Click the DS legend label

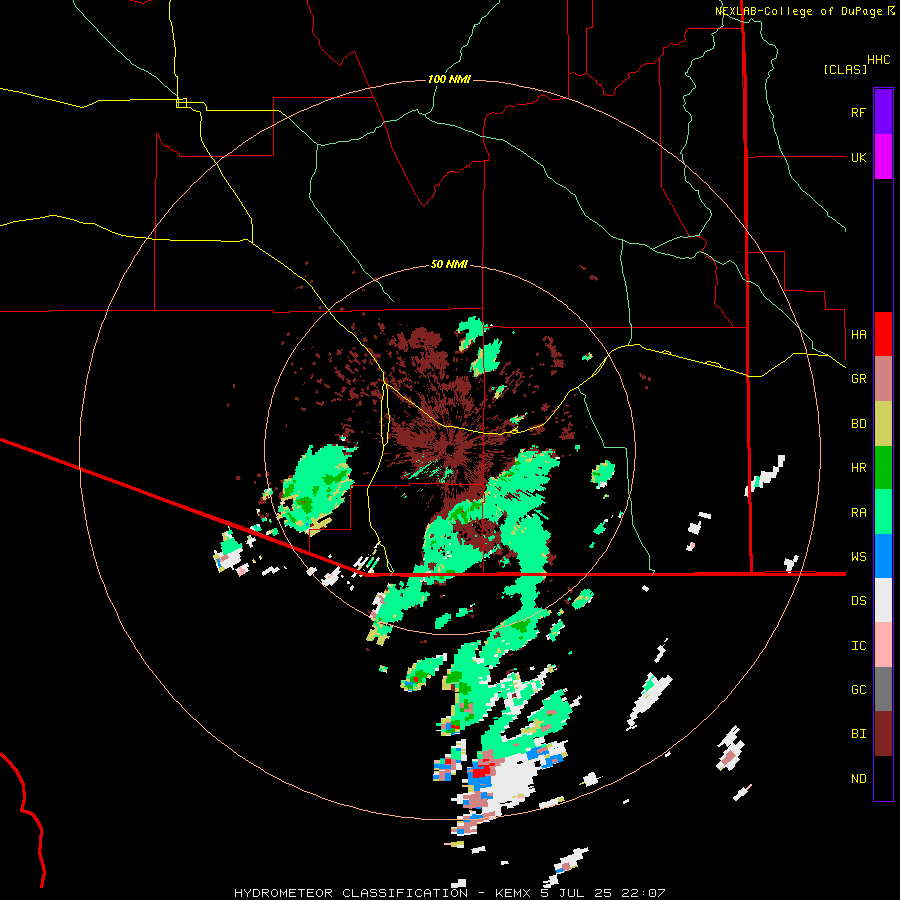[x=858, y=601]
